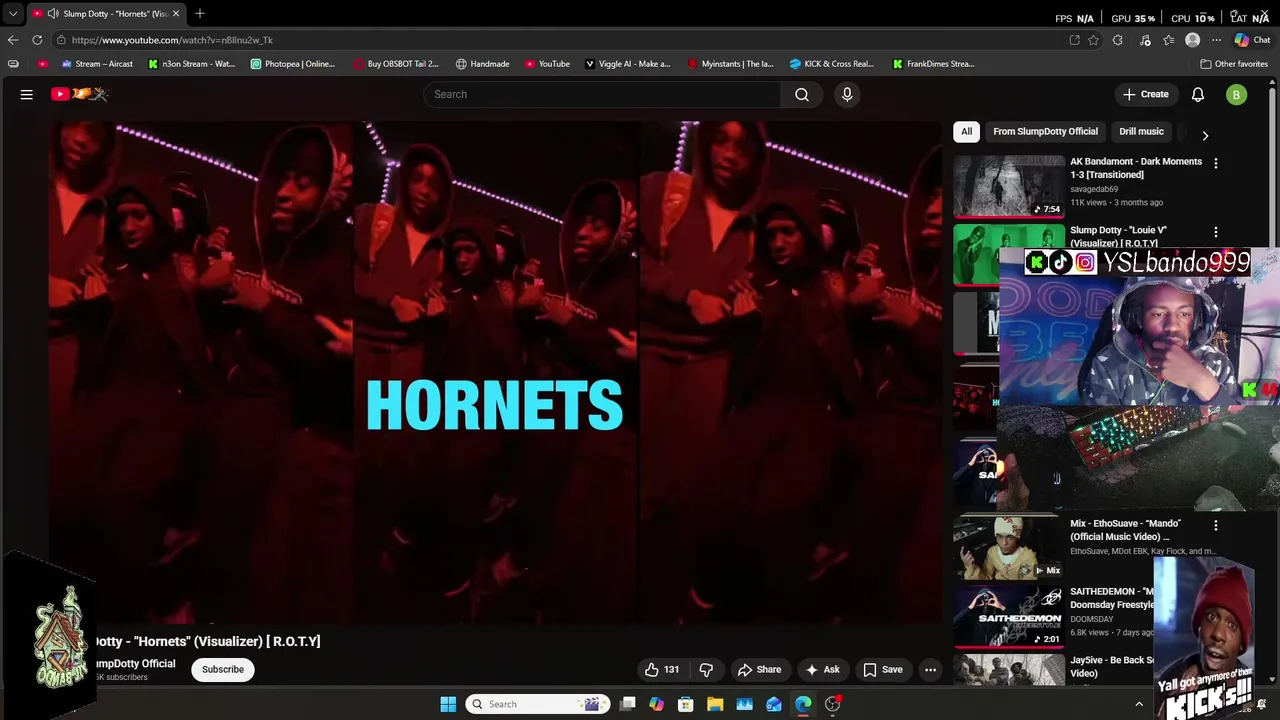
Task: Open OBS Studio from taskbar
Action: pos(833,704)
